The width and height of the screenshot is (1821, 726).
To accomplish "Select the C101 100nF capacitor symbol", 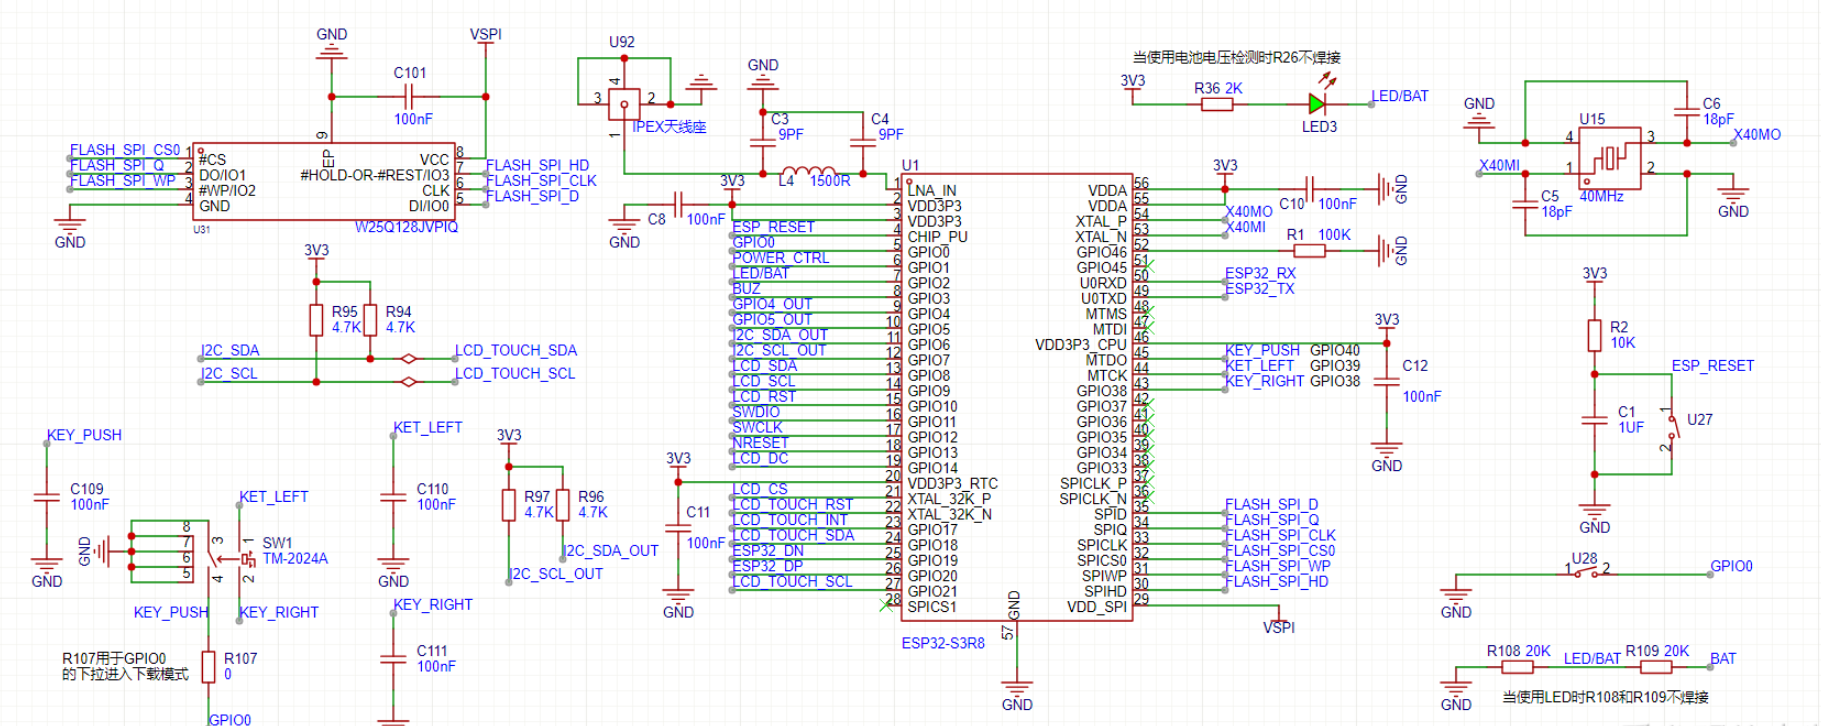I will [x=407, y=97].
